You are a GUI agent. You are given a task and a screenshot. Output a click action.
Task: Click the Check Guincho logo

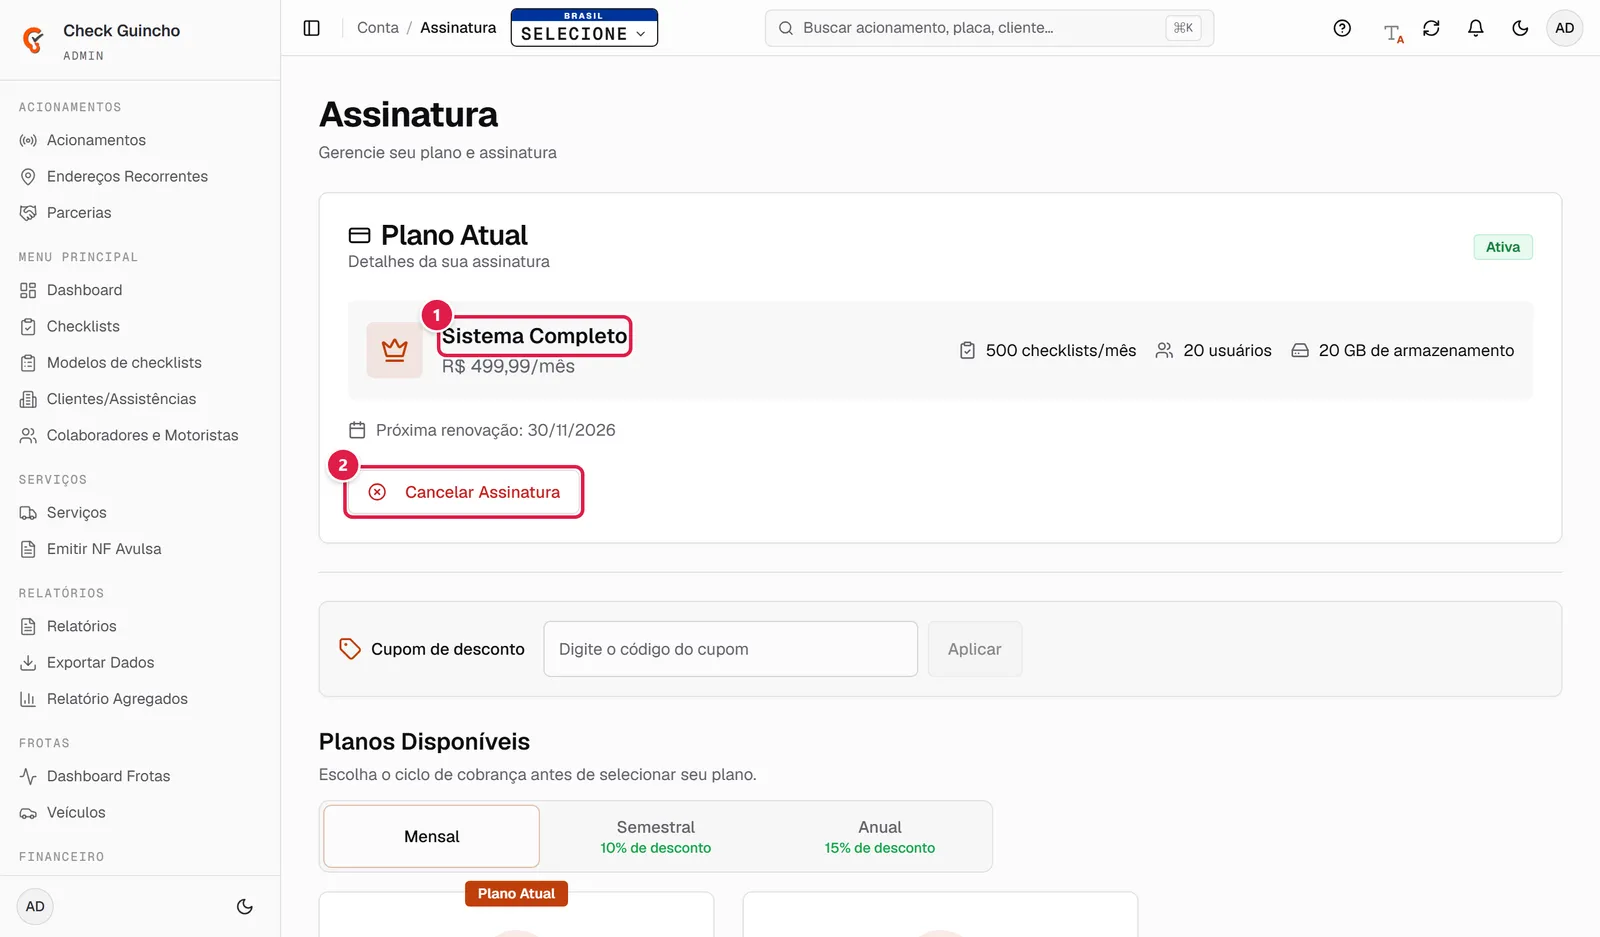click(x=33, y=40)
